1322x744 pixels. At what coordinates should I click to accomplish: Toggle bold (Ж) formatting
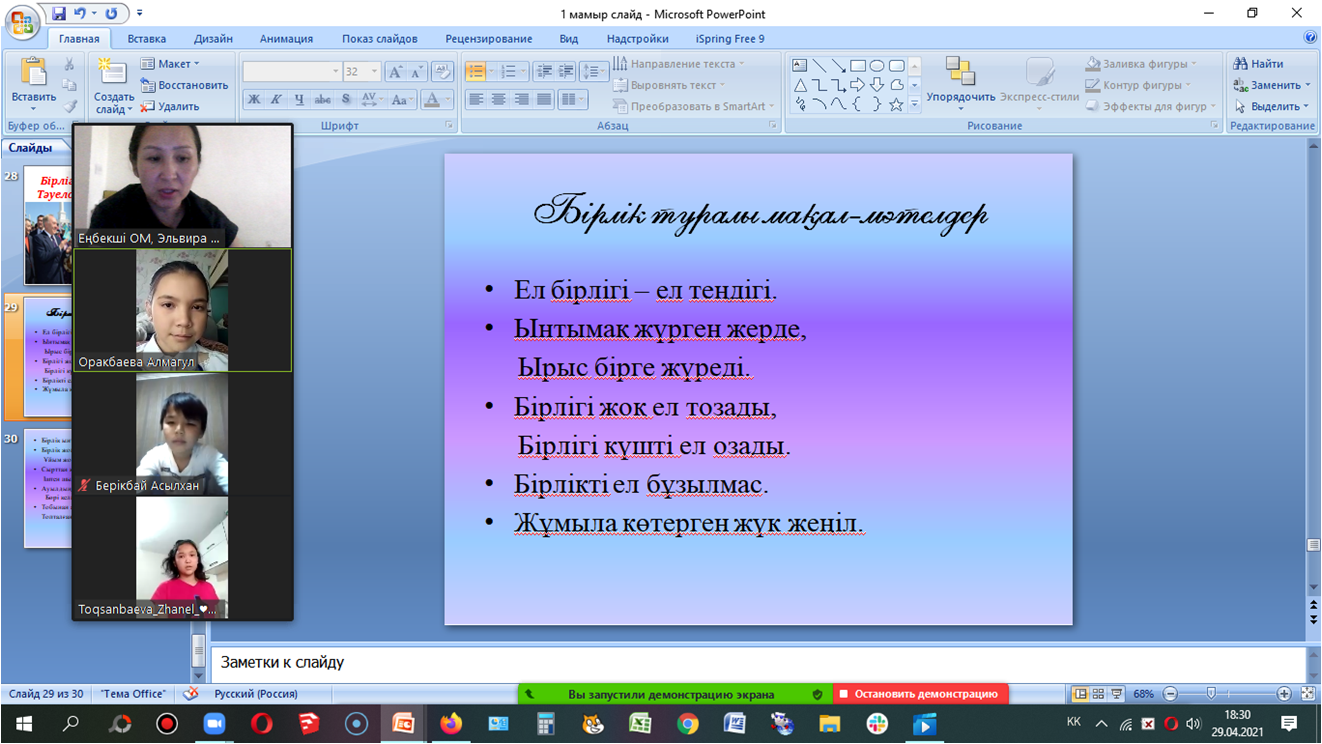(x=254, y=100)
